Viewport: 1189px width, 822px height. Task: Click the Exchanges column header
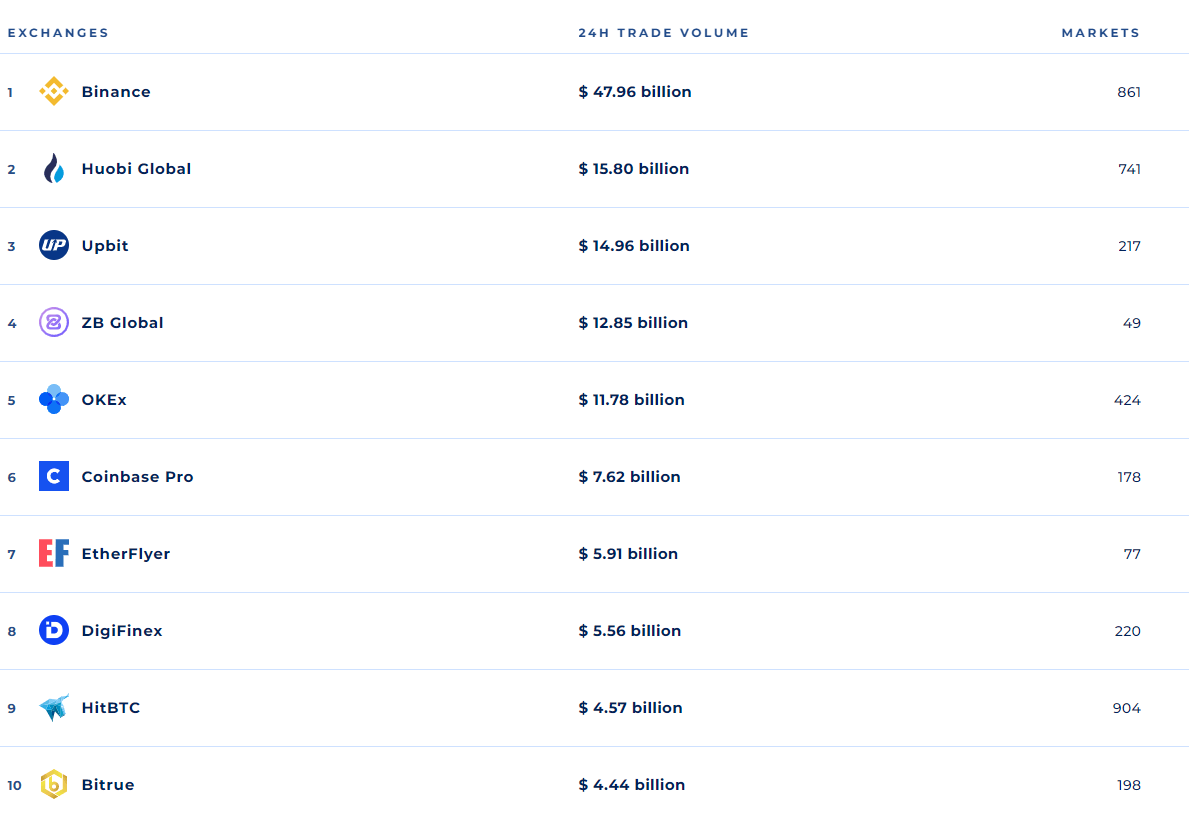pyautogui.click(x=58, y=33)
